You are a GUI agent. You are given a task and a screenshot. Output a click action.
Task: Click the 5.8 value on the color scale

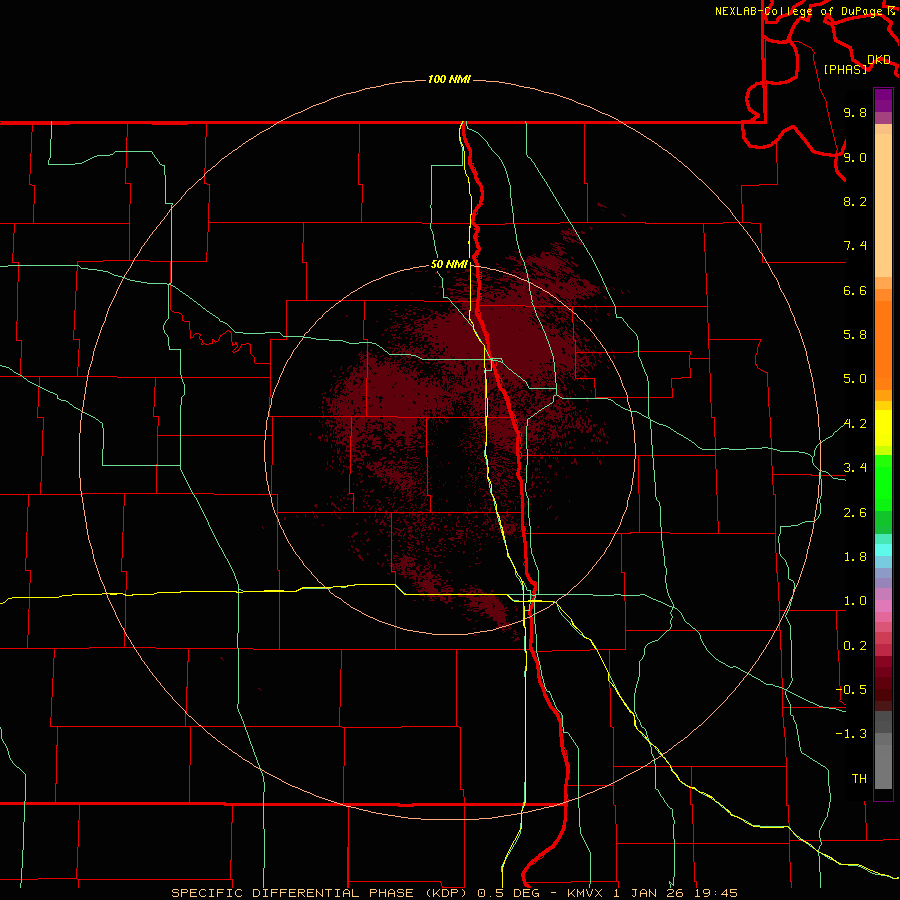[x=855, y=335]
